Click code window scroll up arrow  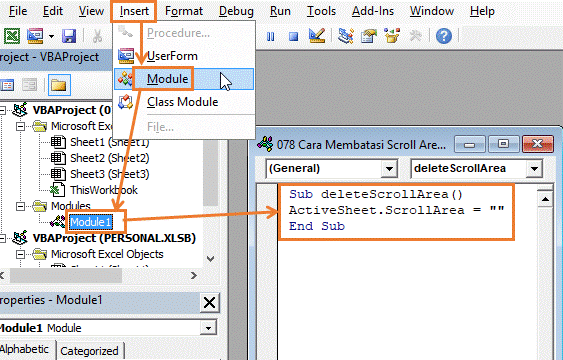pyautogui.click(x=545, y=199)
